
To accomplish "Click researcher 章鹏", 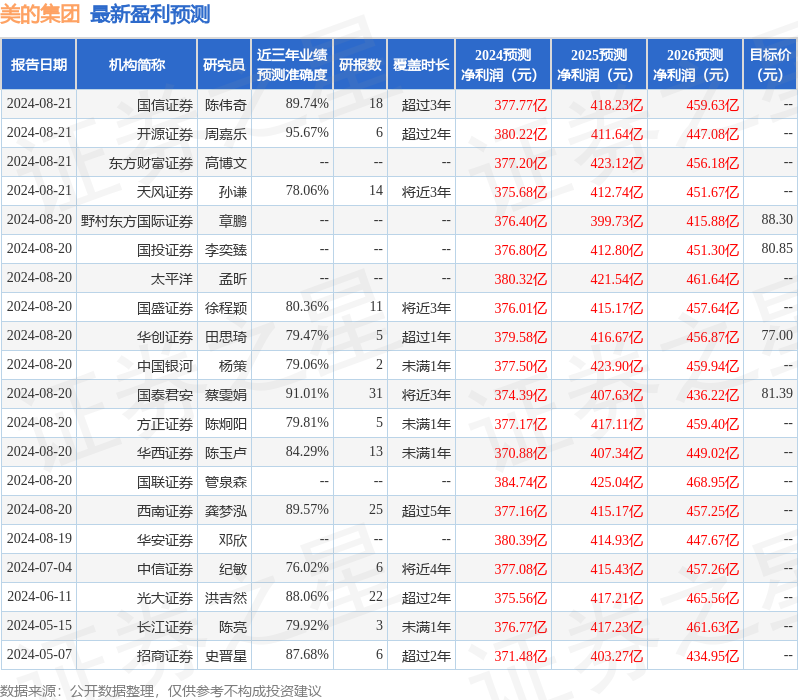I will click(233, 221).
